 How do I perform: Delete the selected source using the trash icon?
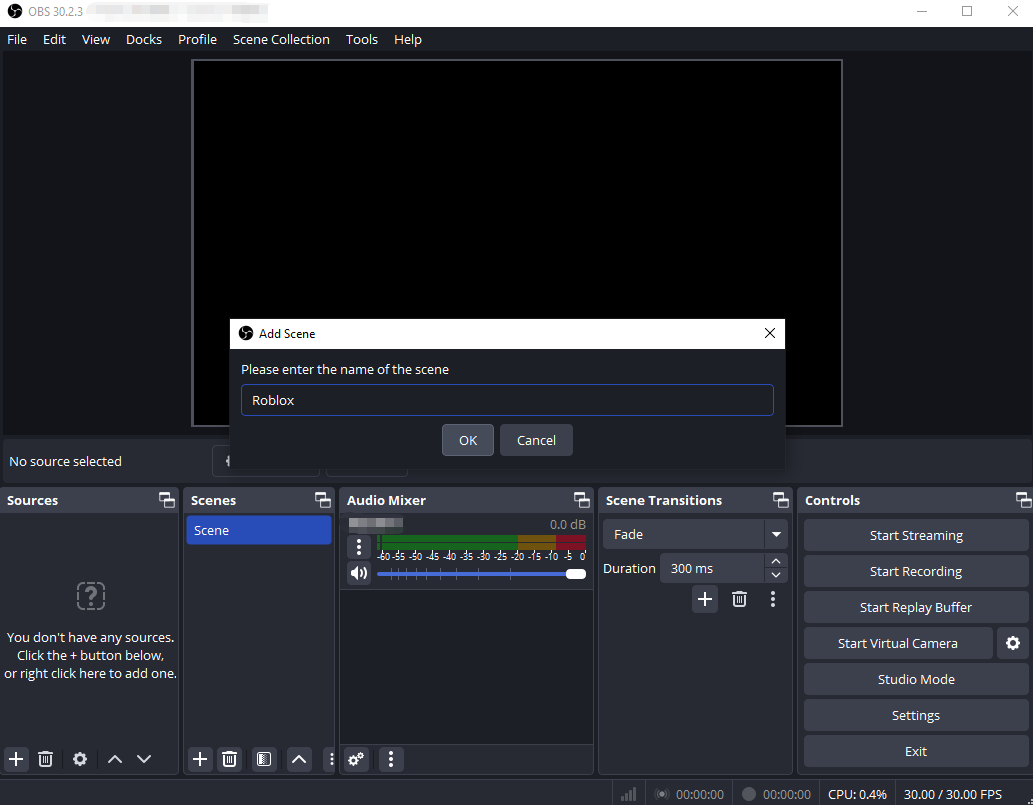pos(45,759)
